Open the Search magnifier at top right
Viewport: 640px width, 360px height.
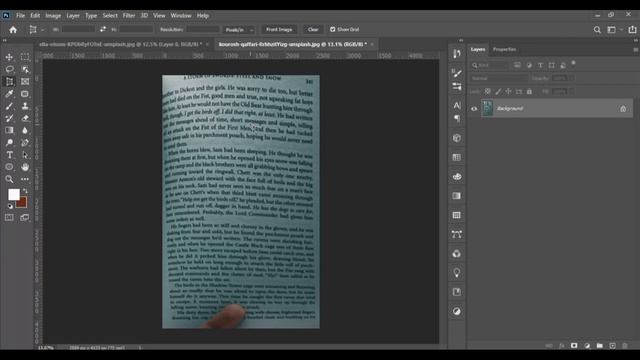pyautogui.click(x=597, y=30)
